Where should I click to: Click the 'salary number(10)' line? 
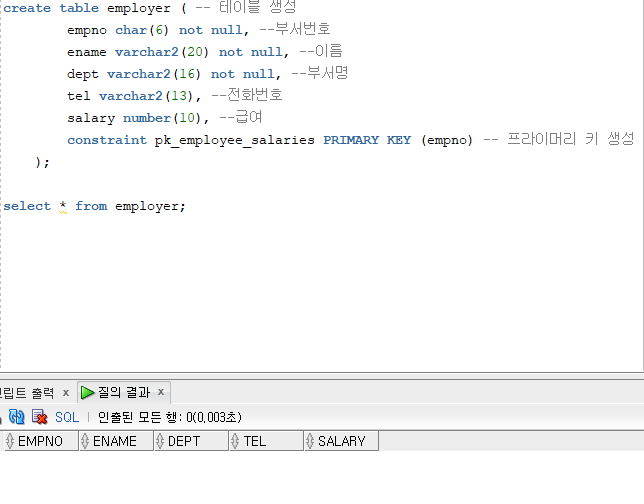point(164,118)
